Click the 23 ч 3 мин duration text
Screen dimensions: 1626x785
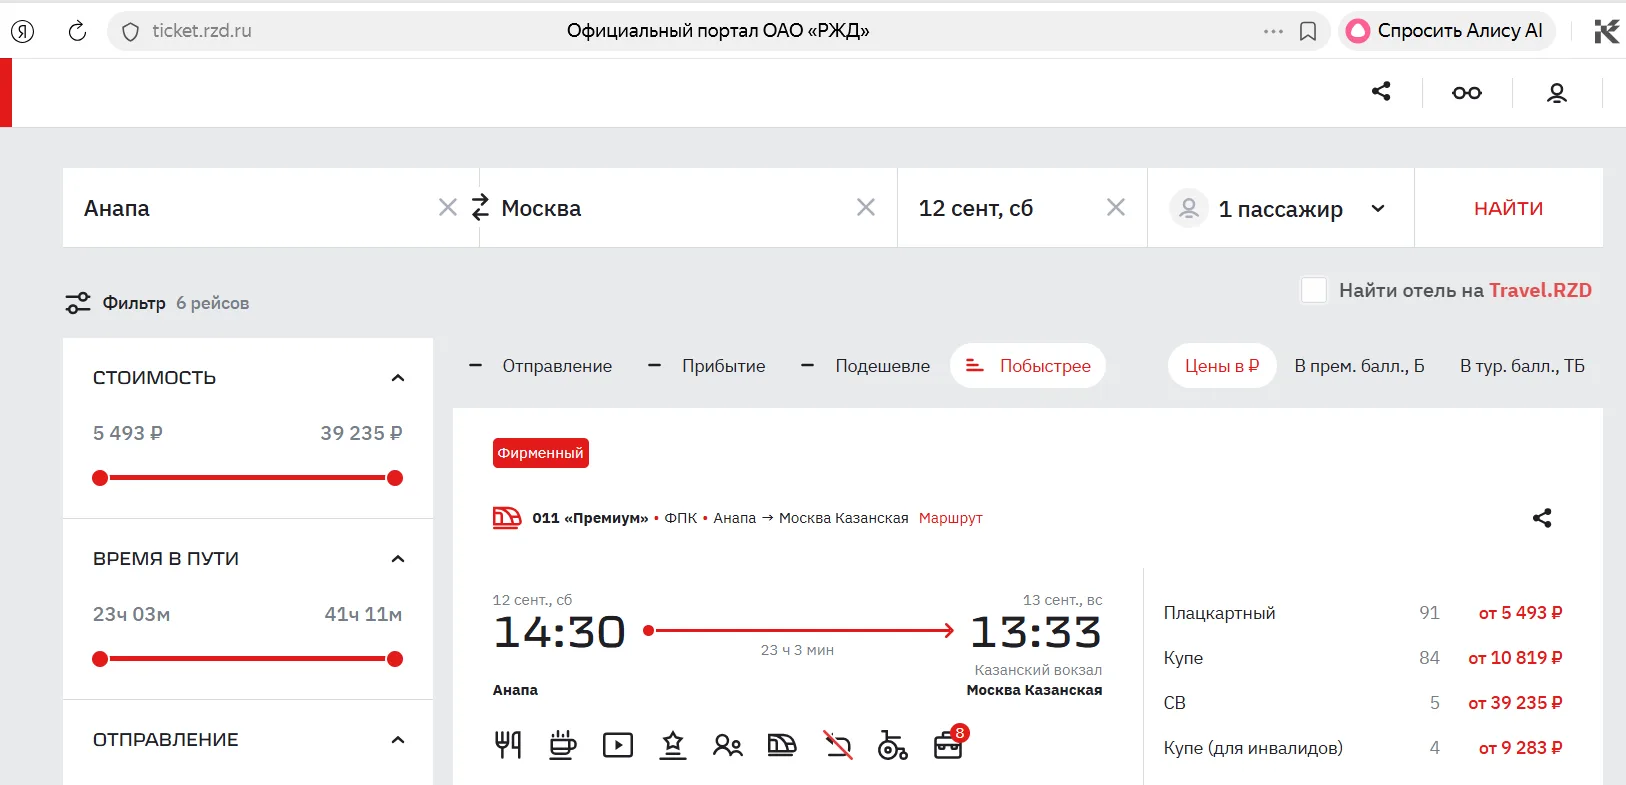(x=797, y=650)
